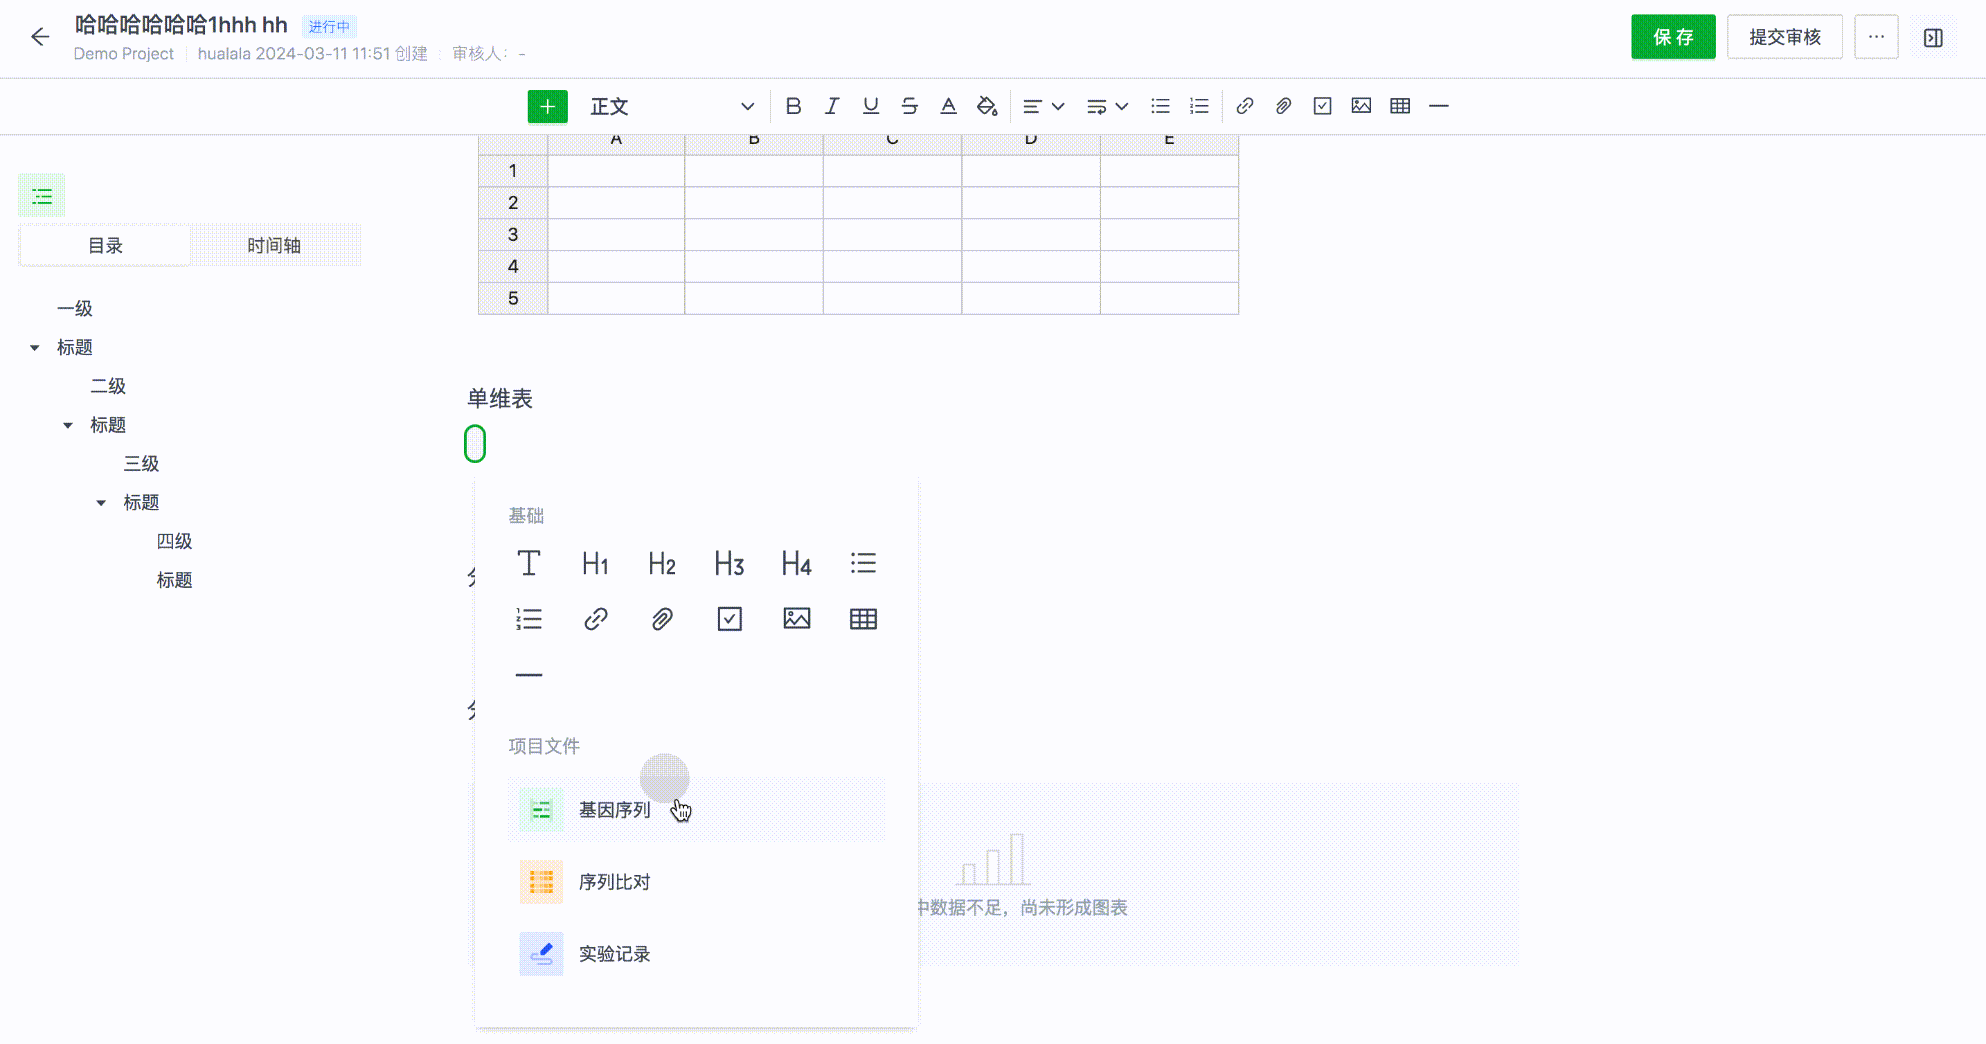
Task: Toggle bold formatting in toolbar
Action: 793,106
